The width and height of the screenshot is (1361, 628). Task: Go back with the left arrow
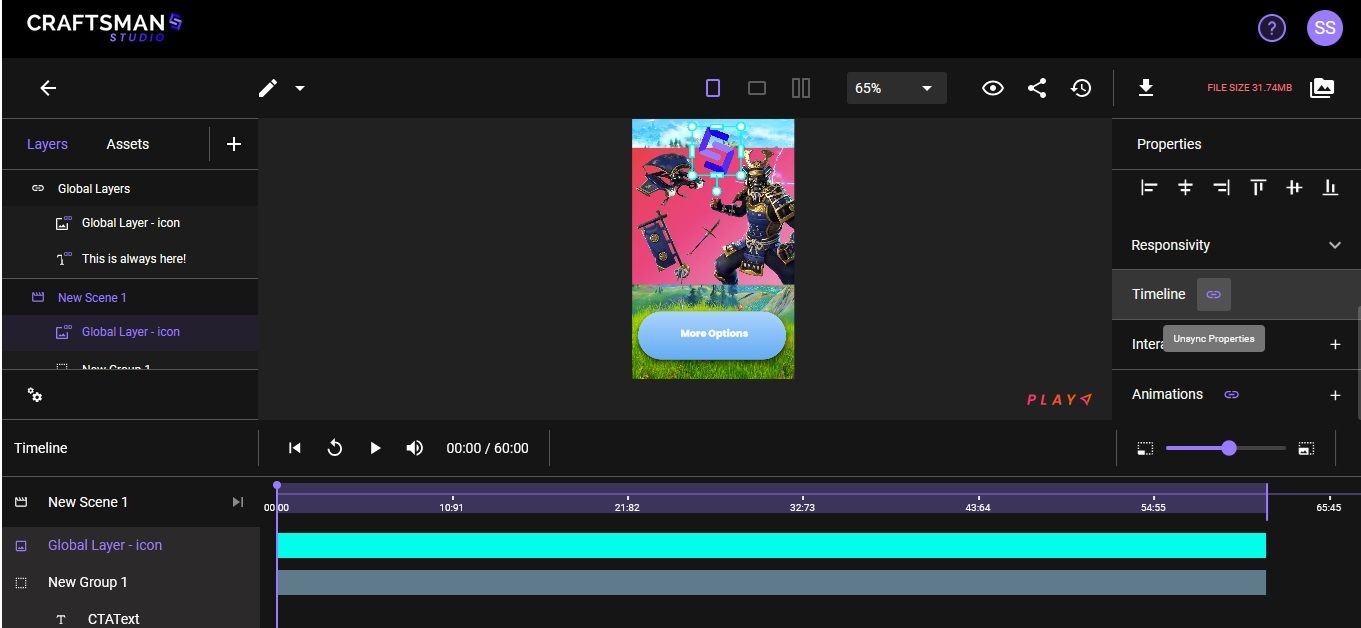point(48,88)
